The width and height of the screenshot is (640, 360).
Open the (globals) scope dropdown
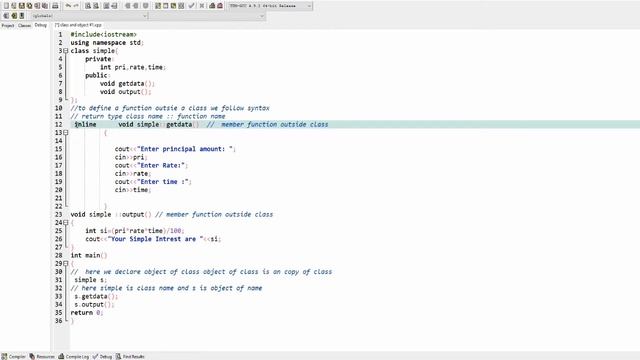pos(89,16)
